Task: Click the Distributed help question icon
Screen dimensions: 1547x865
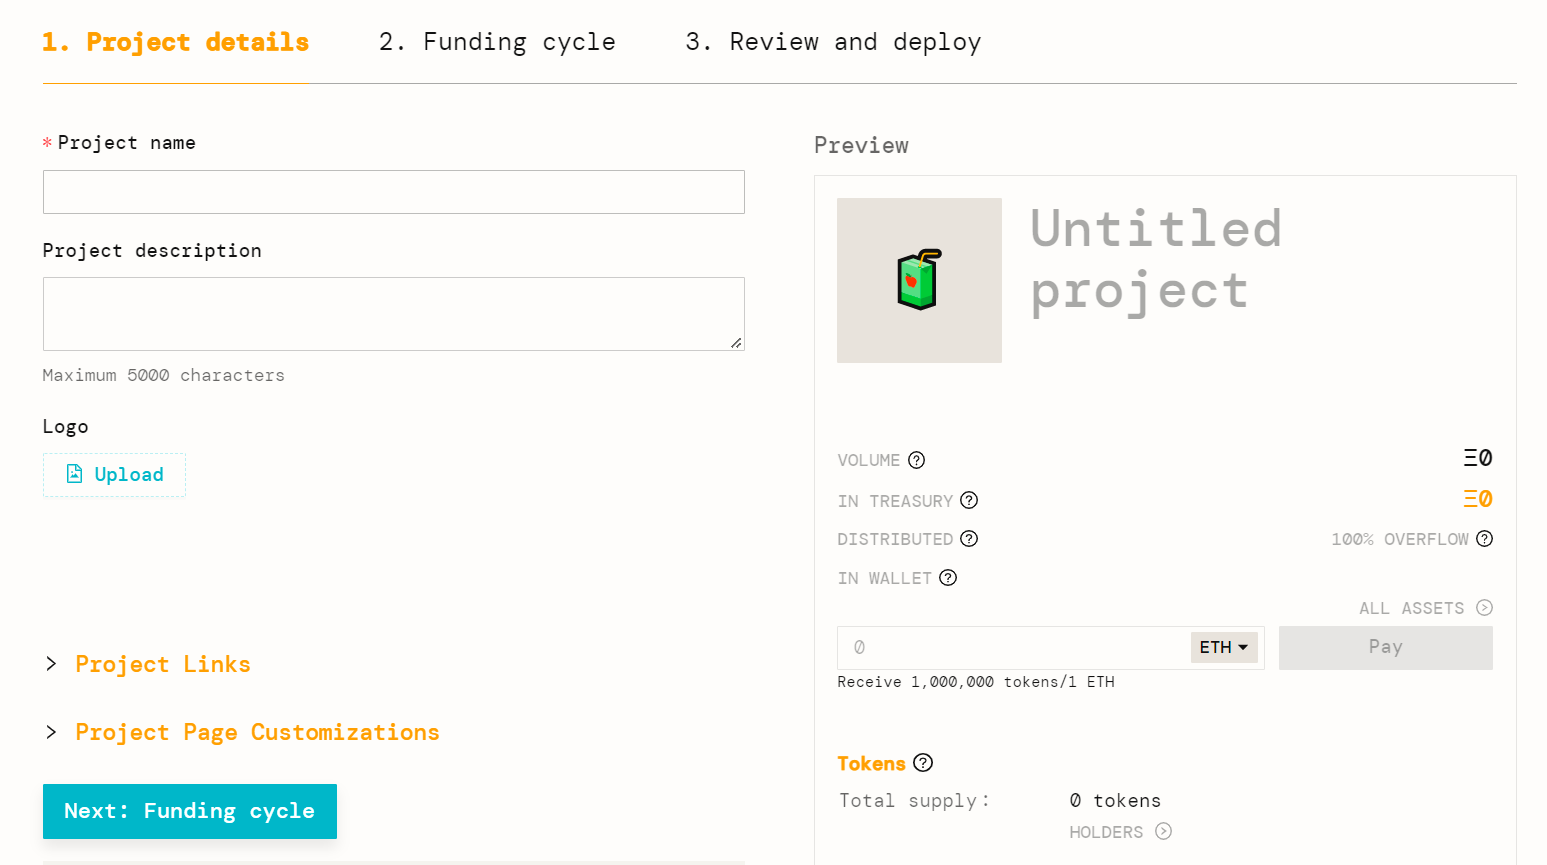Action: tap(969, 539)
